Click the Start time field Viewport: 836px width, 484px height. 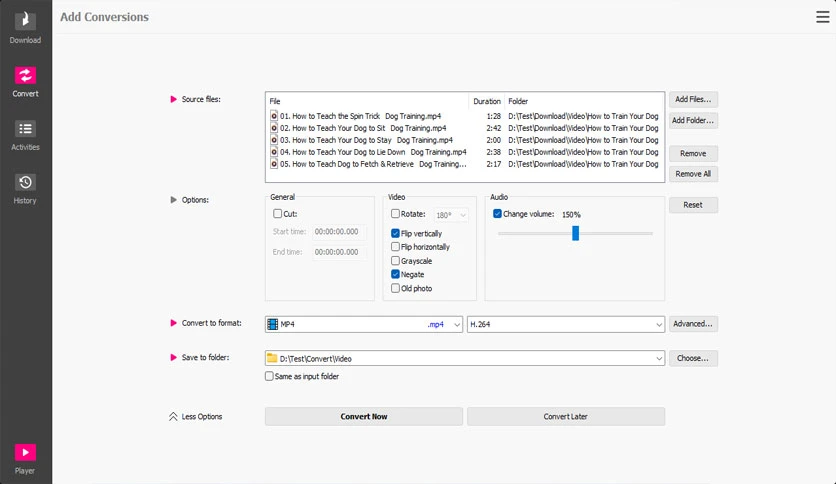[x=339, y=232]
